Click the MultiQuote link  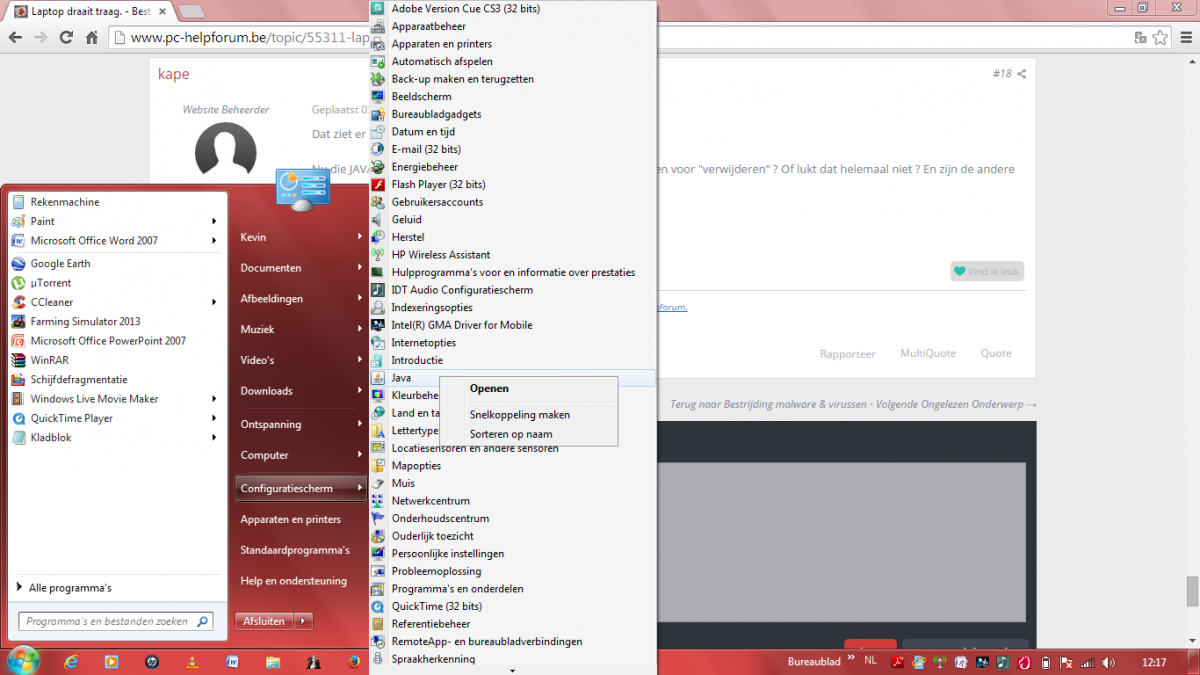pos(928,353)
